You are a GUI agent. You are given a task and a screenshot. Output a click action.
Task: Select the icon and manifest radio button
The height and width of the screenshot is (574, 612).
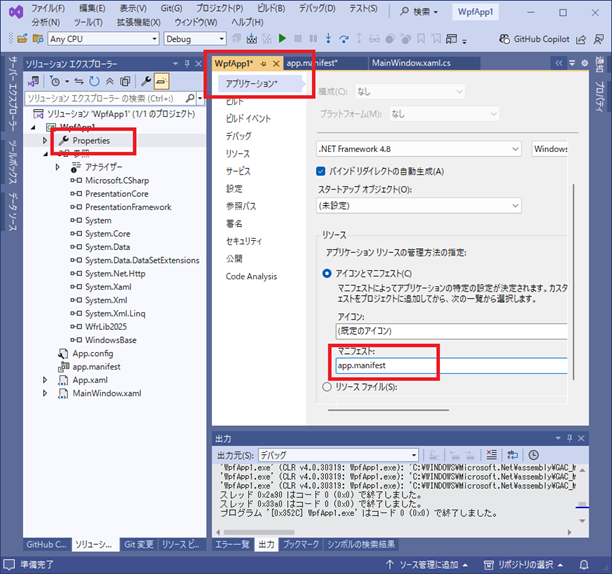(327, 274)
